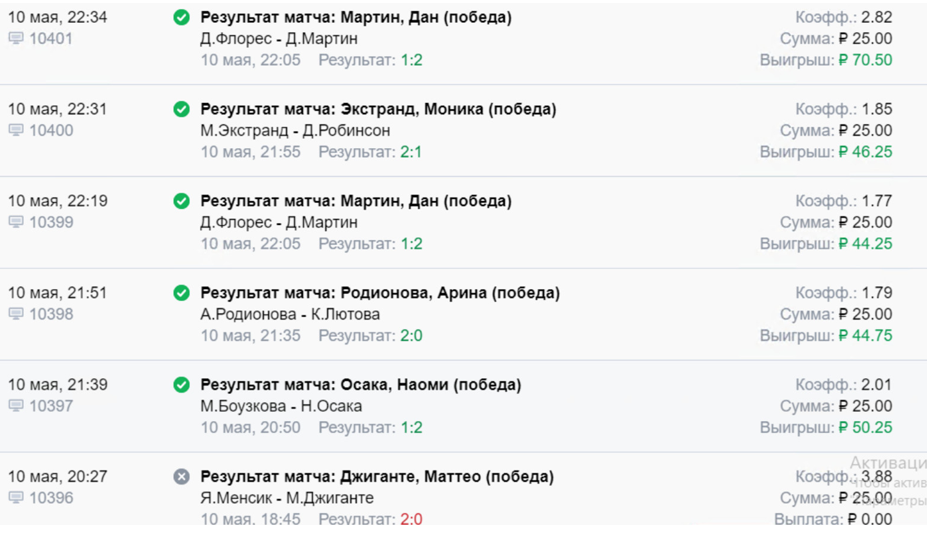Click the grey loss cross for the Джиганте bet

[x=181, y=477]
